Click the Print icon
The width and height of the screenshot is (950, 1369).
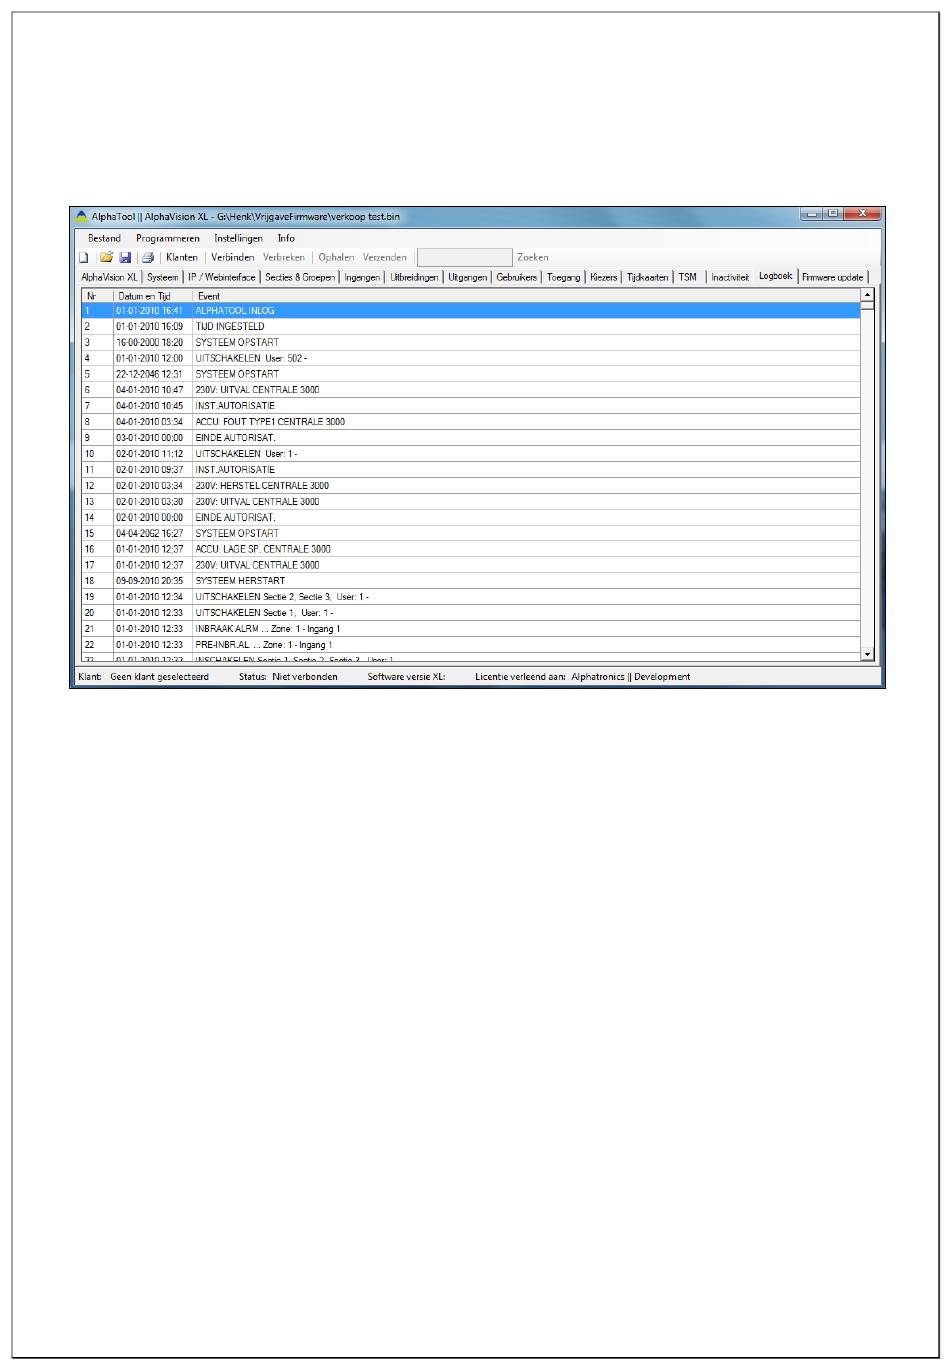click(x=147, y=257)
